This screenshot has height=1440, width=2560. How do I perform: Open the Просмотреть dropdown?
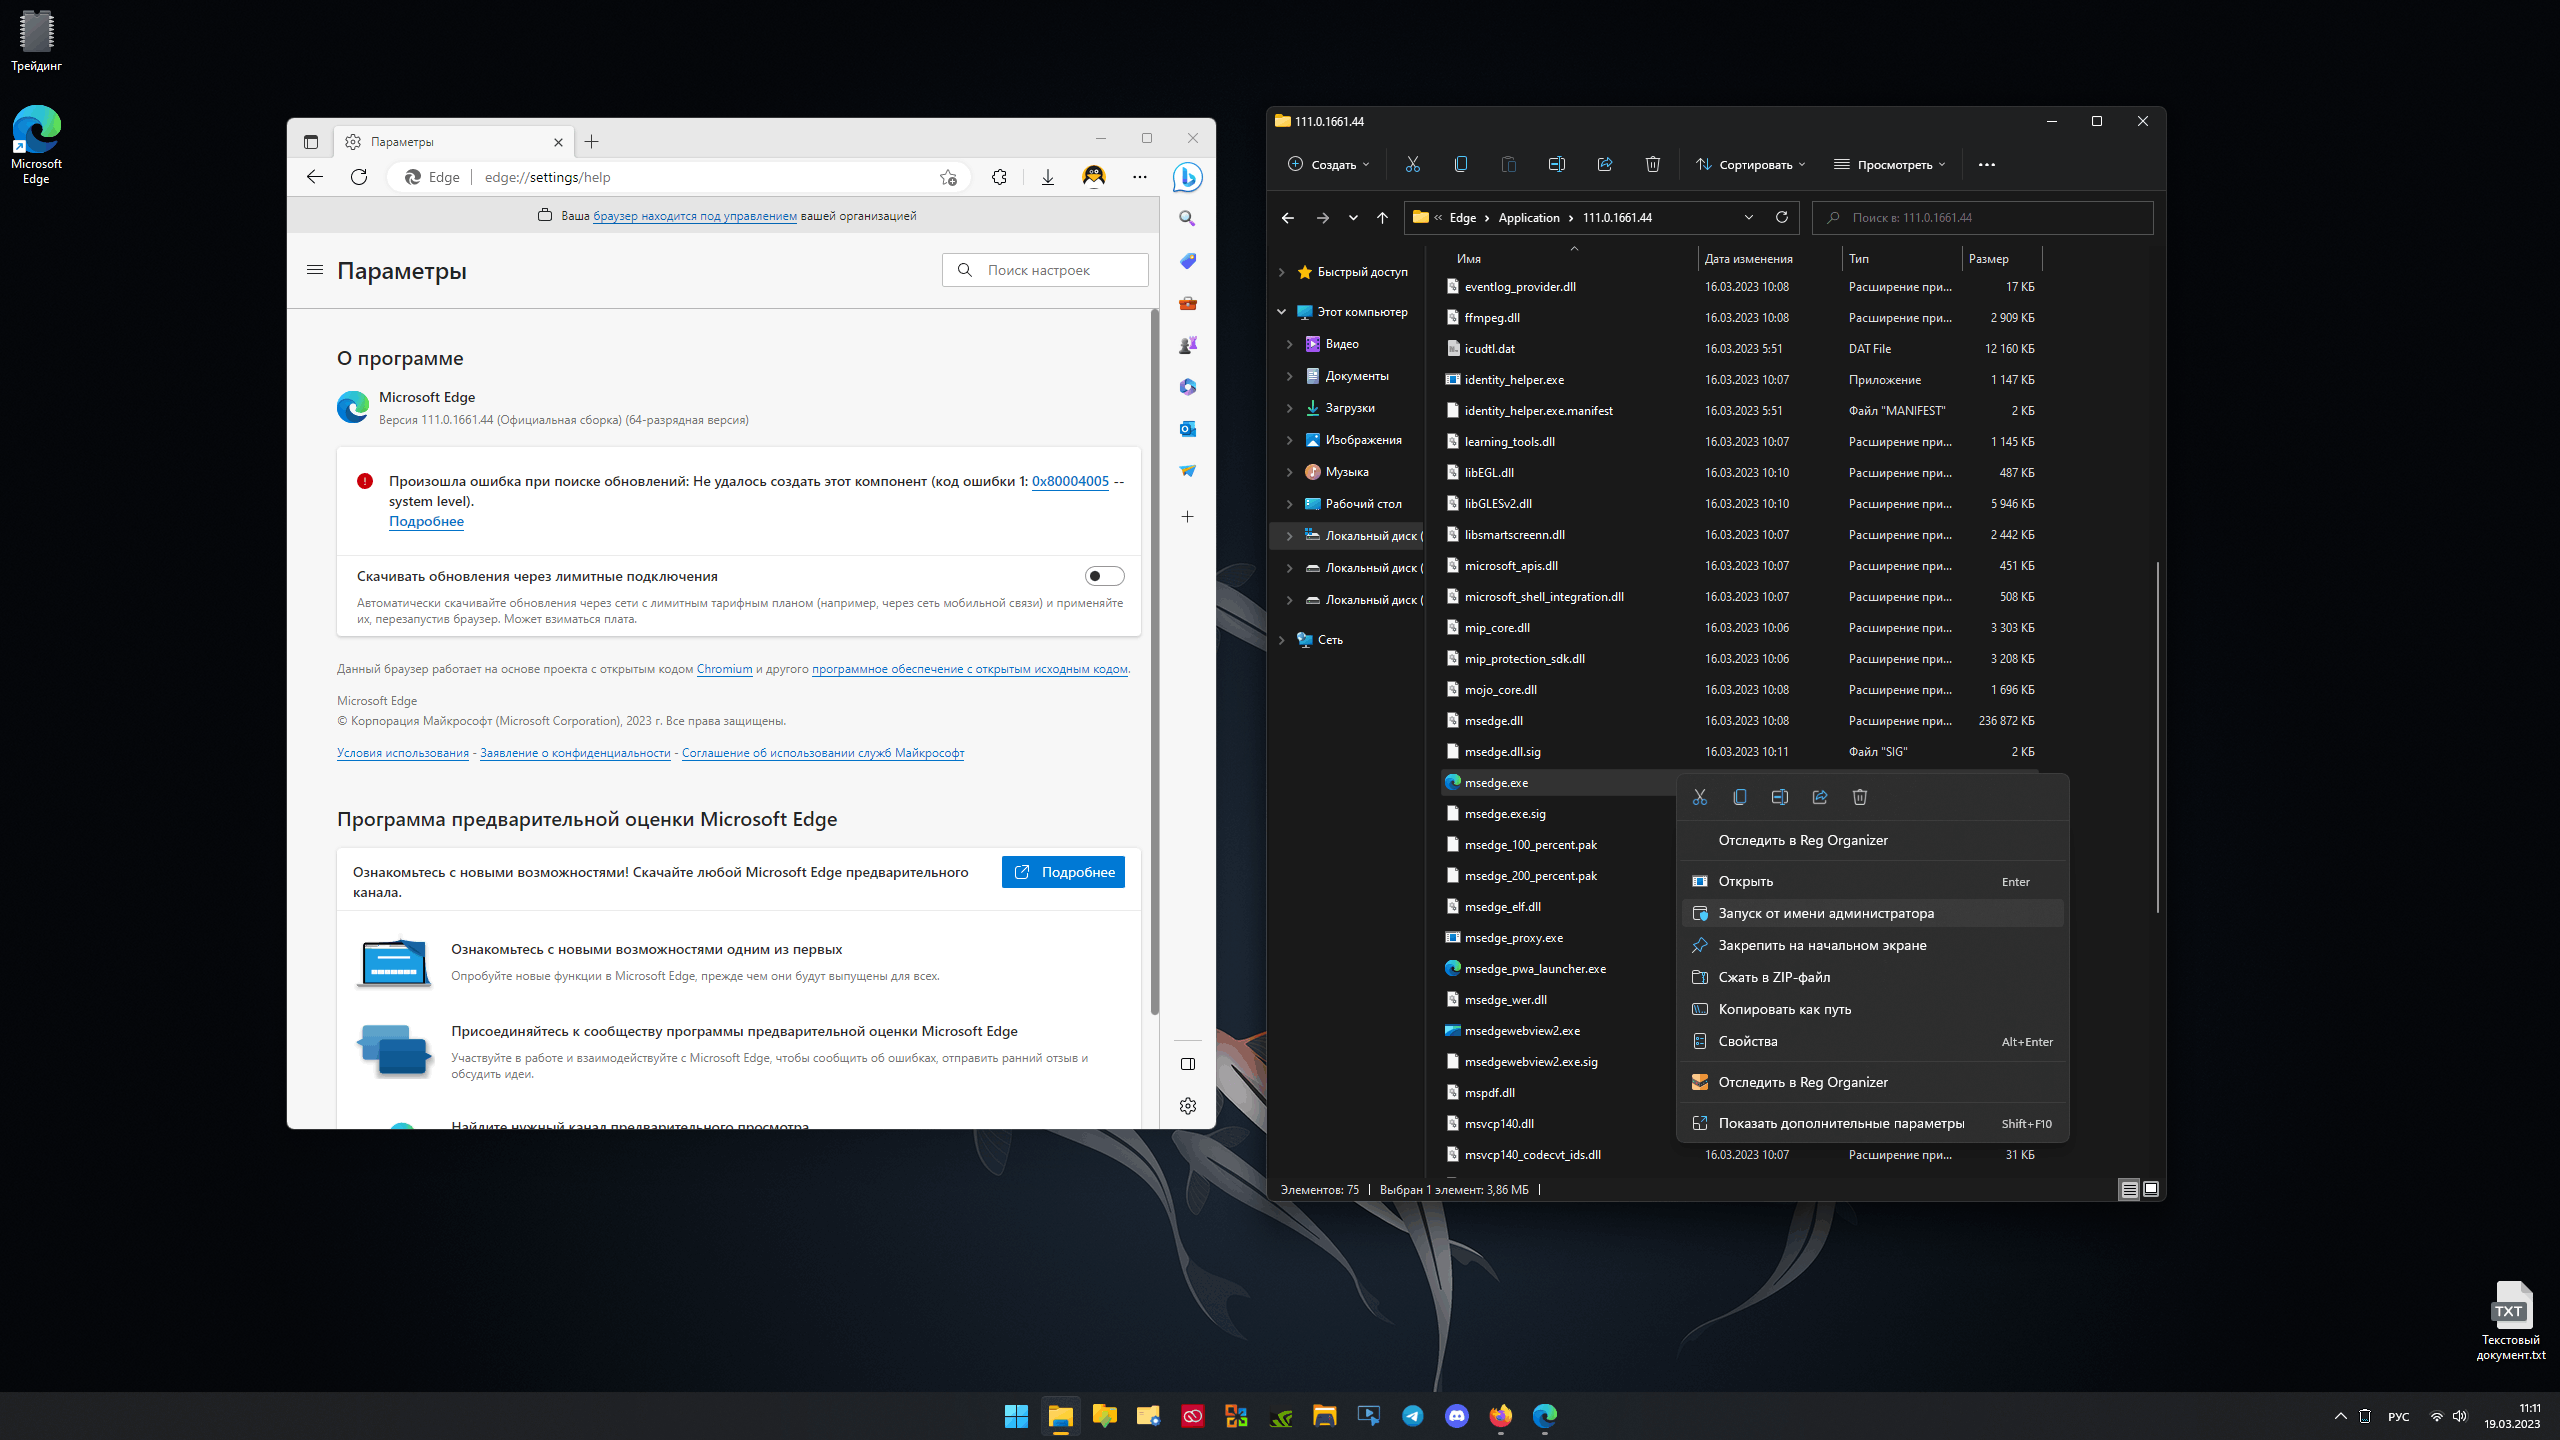1889,164
